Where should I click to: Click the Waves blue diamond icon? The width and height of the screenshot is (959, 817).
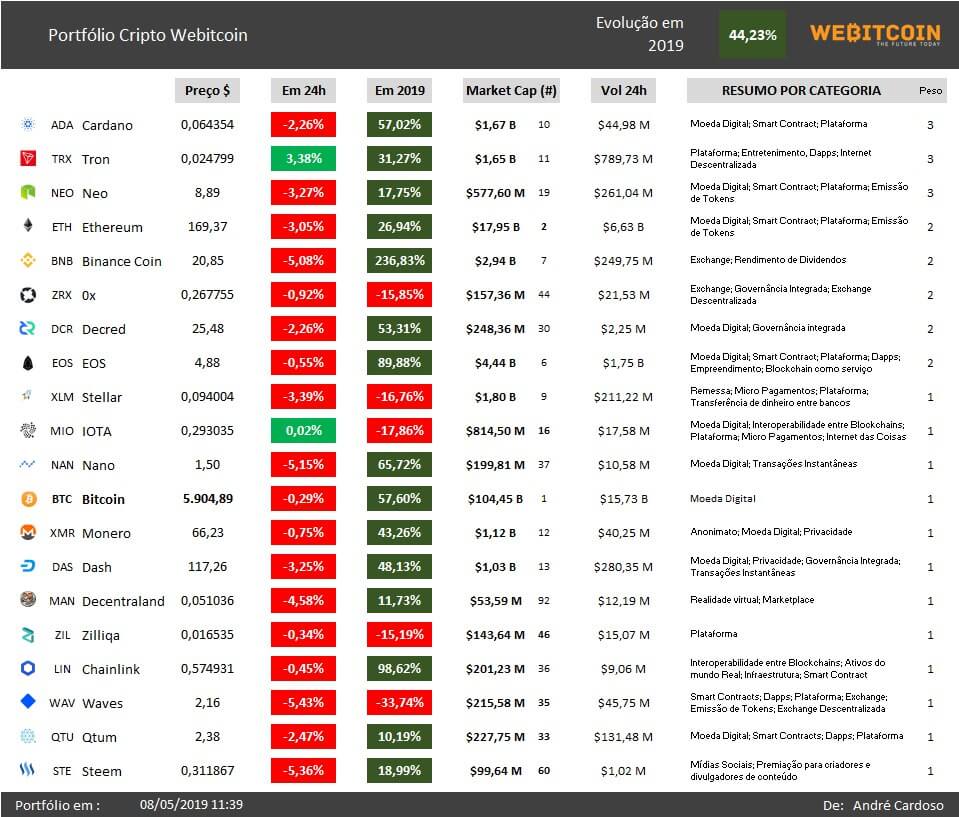click(28, 701)
